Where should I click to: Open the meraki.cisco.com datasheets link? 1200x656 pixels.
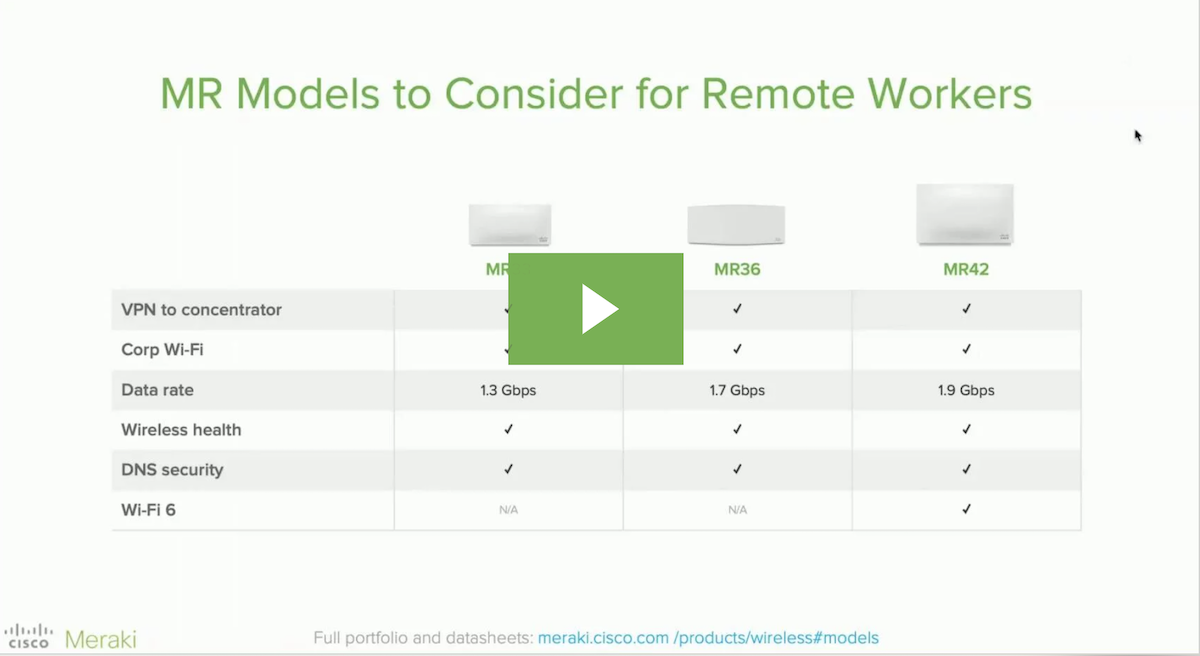tap(708, 638)
